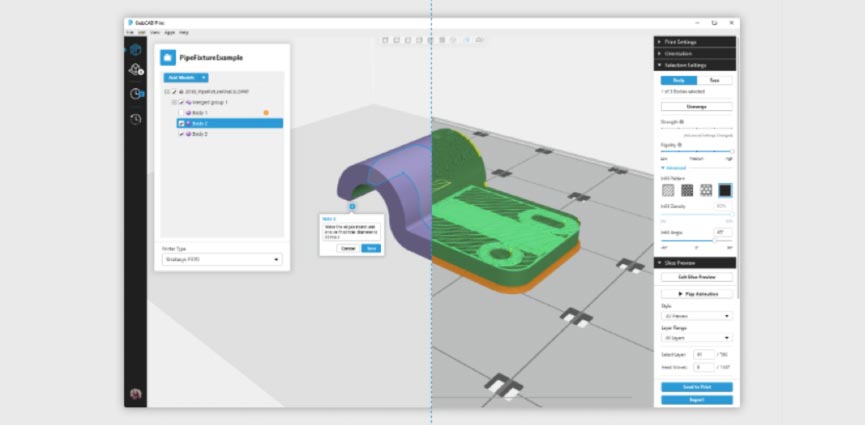Screen dimensions: 865x425
Task: Switch to the Face tab
Action: click(x=714, y=80)
